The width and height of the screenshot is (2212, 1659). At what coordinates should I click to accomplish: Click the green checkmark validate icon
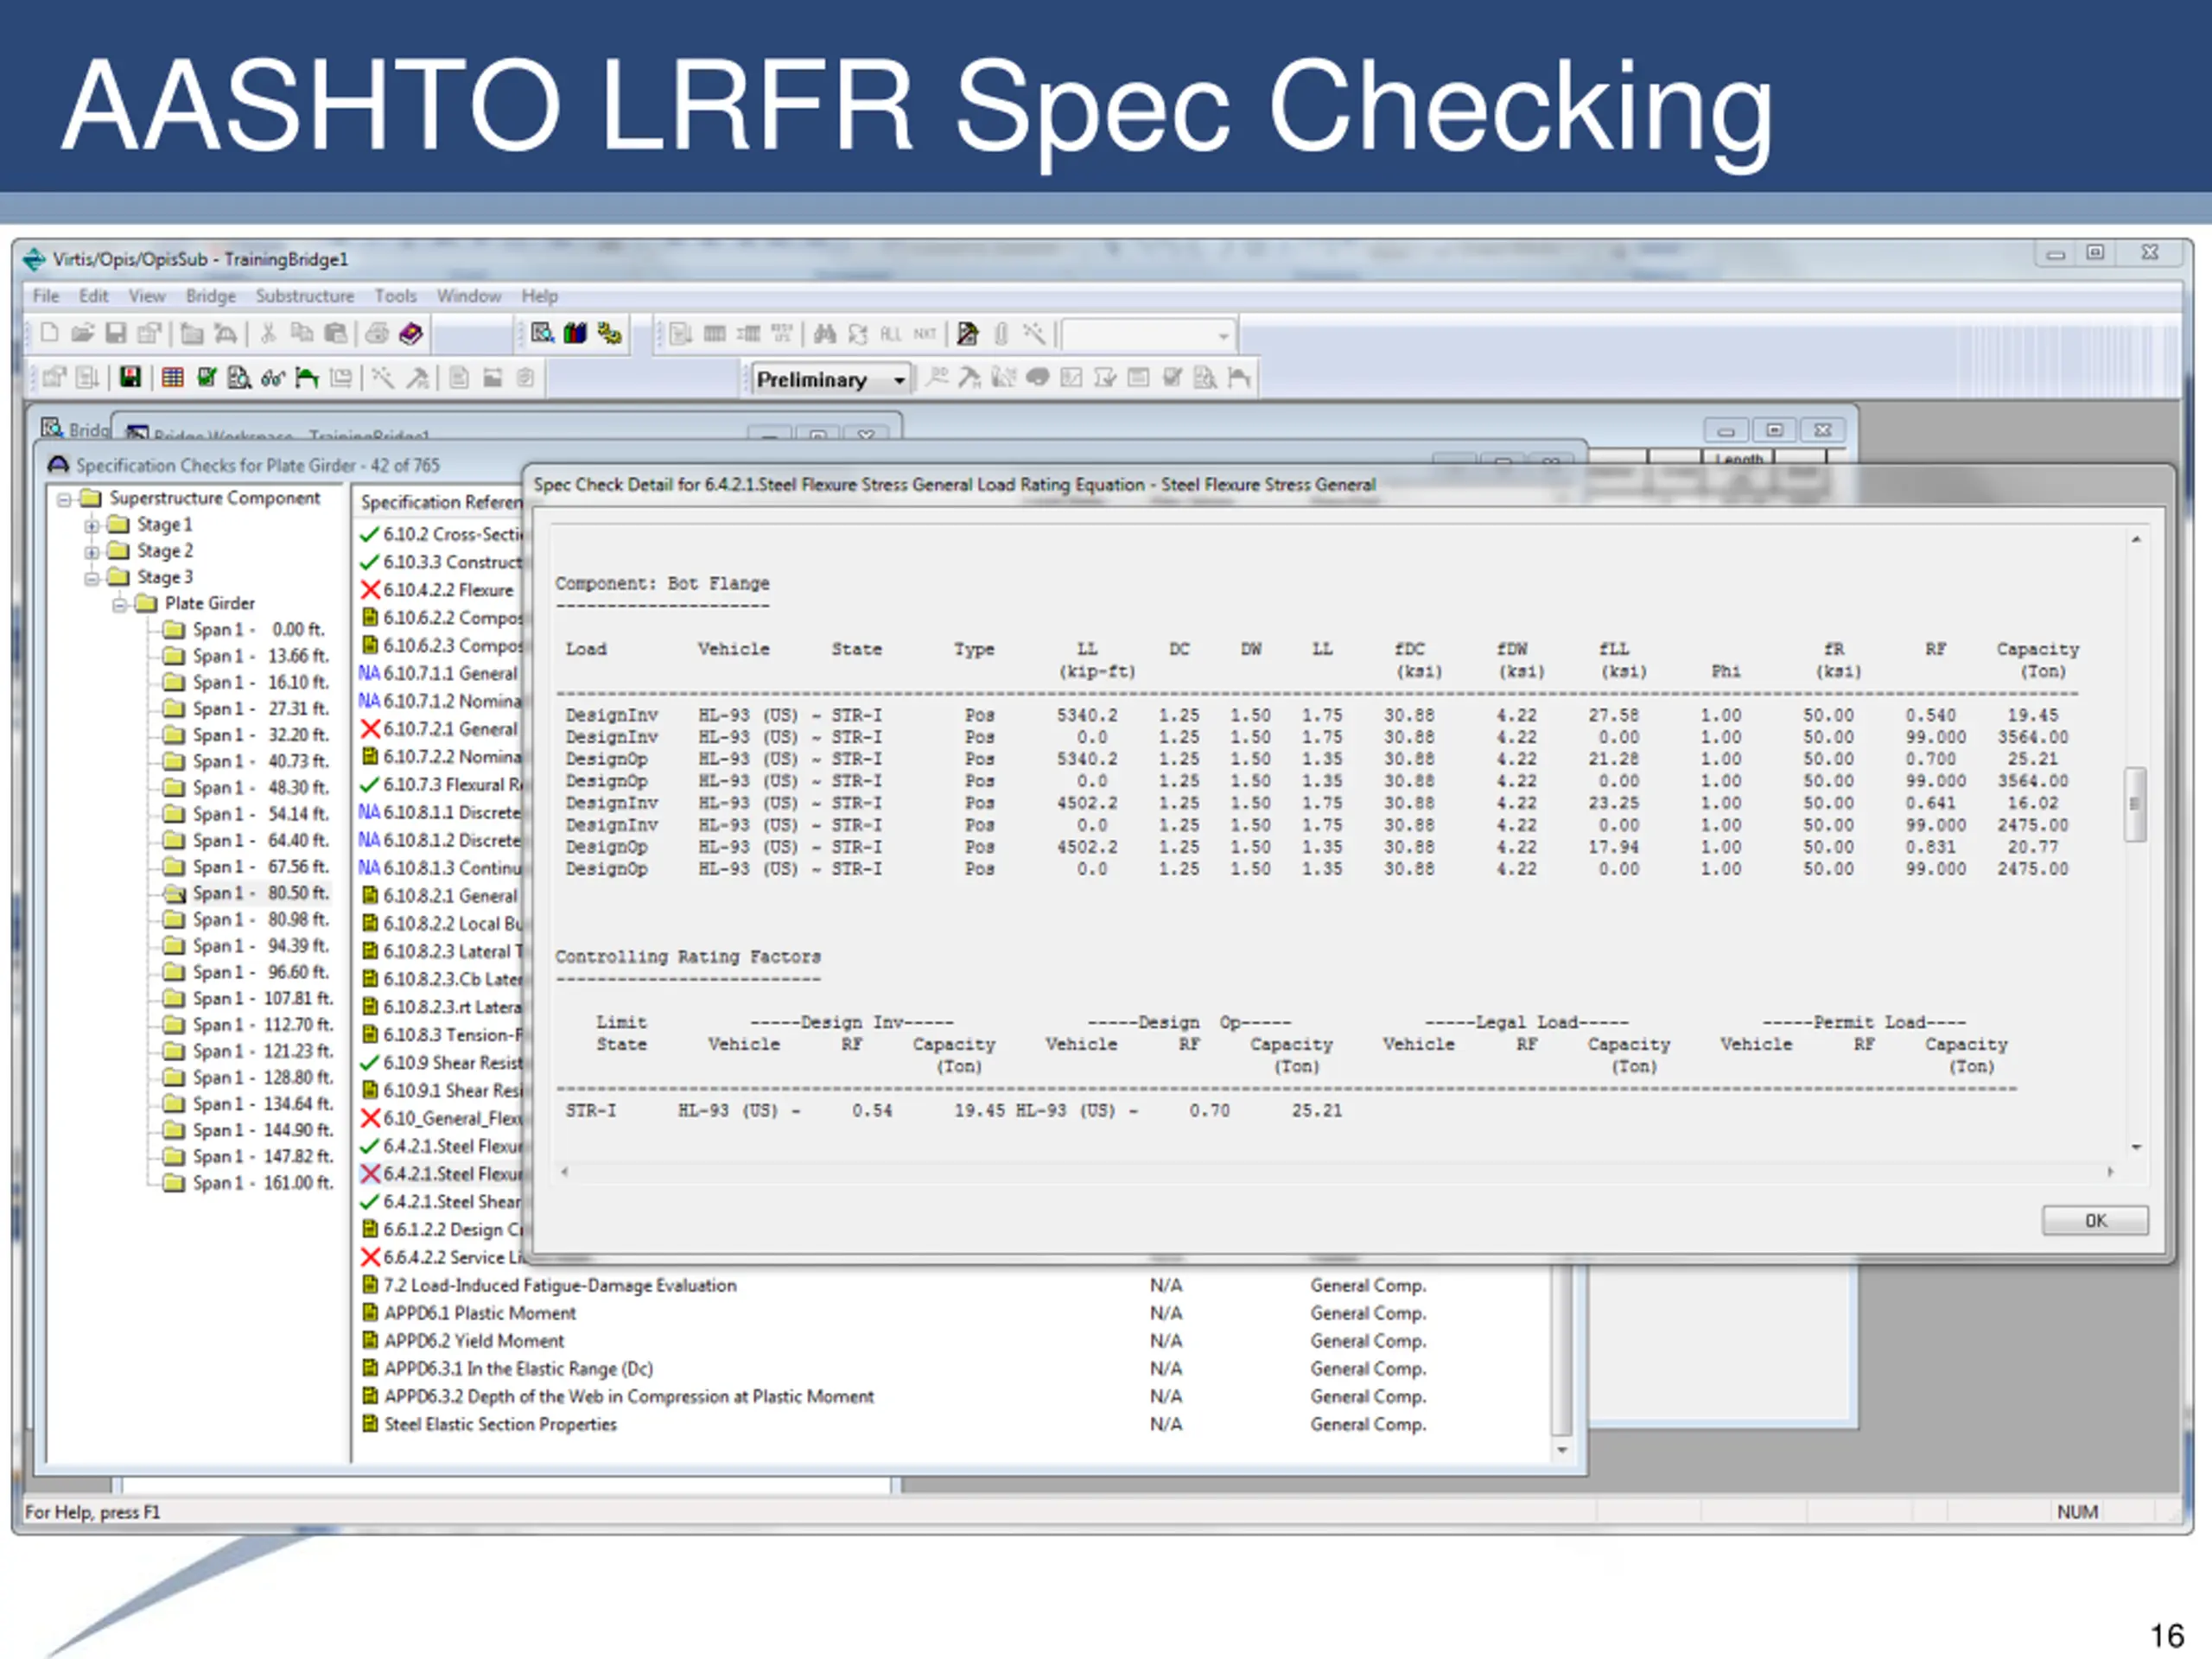[207, 377]
